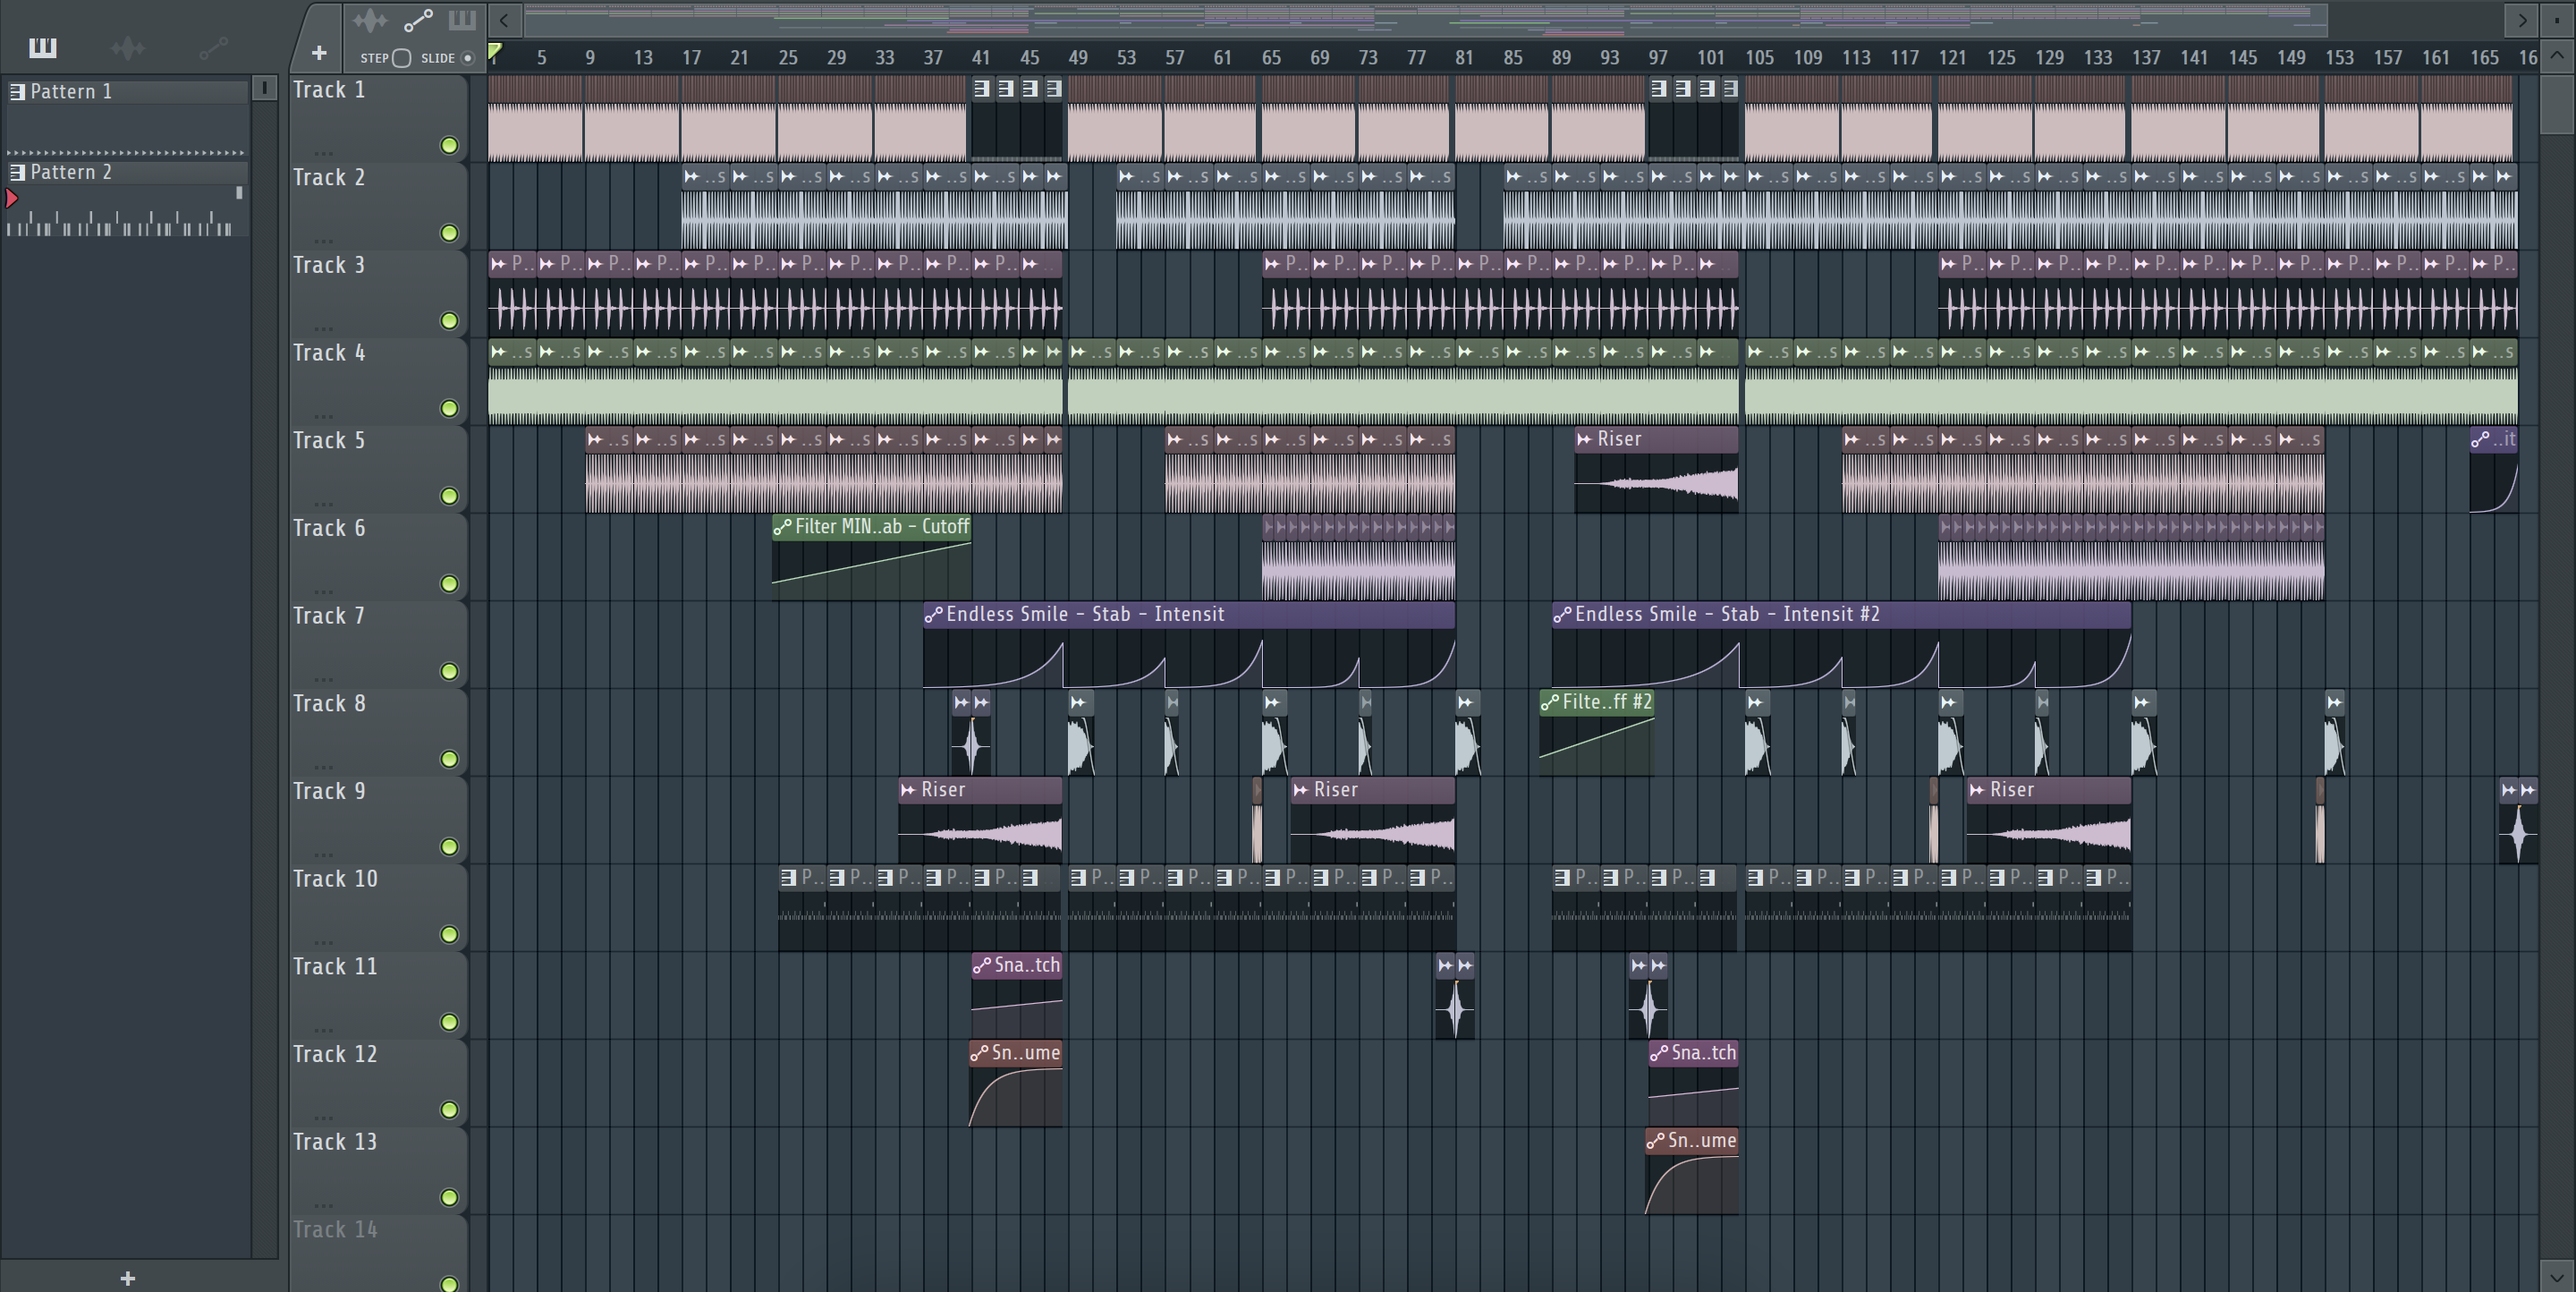Screen dimensions: 2576x1292
Task: Click the Track 5 Riser clip icon
Action: (x=1584, y=439)
